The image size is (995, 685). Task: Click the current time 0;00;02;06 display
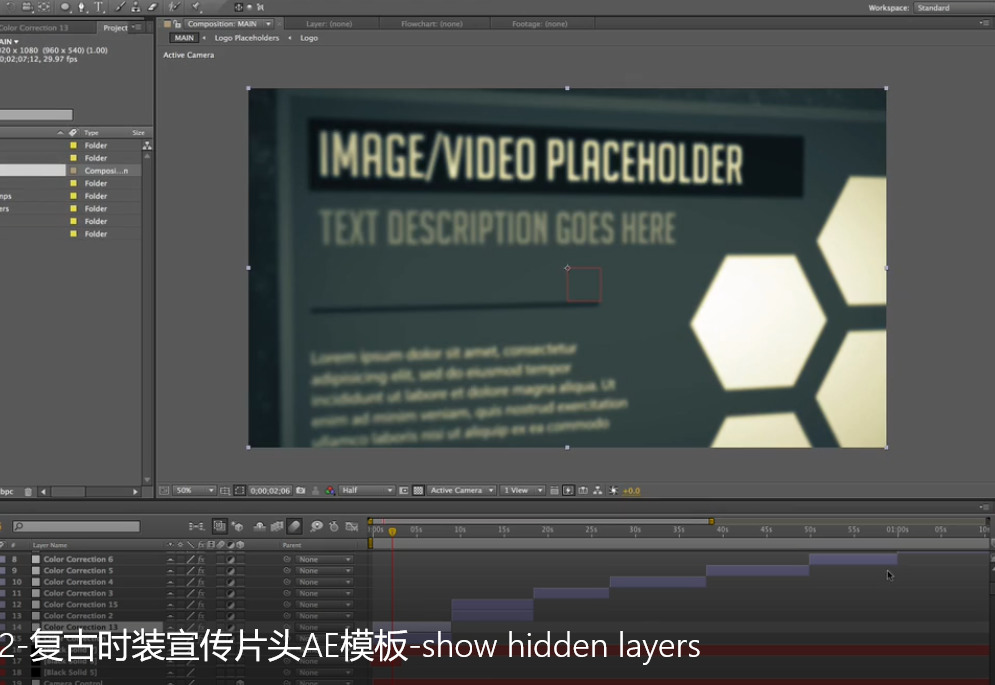pyautogui.click(x=270, y=491)
